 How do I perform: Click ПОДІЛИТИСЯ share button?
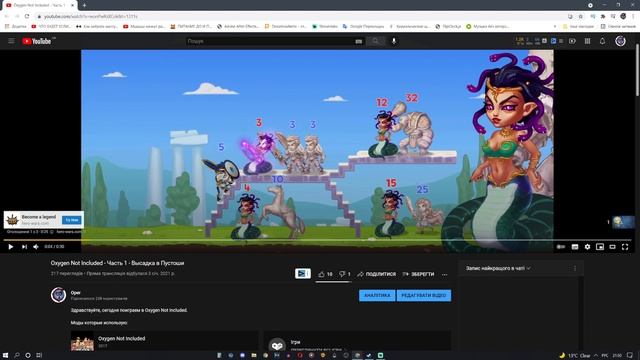pyautogui.click(x=376, y=274)
